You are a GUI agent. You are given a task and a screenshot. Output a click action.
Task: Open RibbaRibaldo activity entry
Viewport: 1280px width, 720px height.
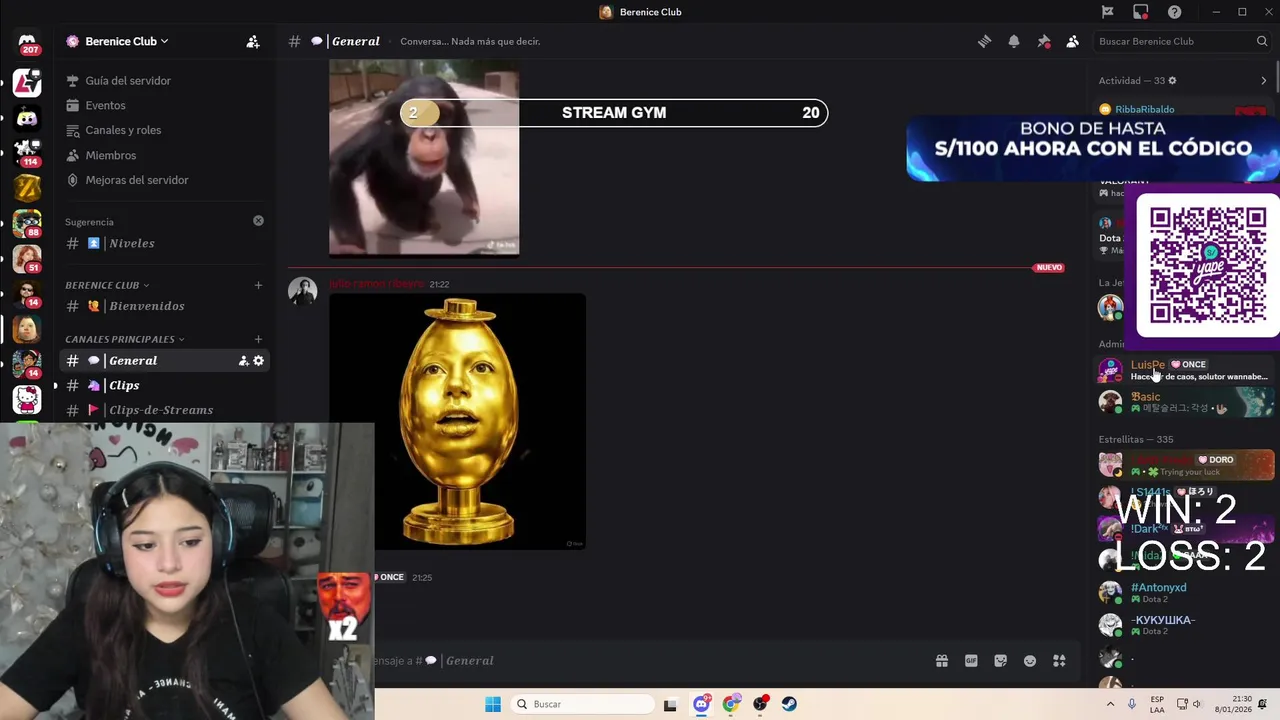(1144, 109)
